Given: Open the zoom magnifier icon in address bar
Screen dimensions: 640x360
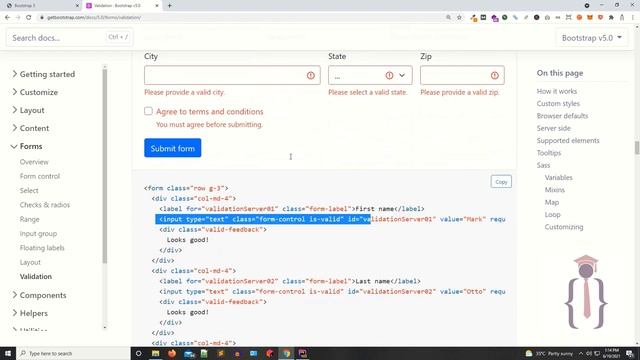Looking at the screenshot, I should coord(449,17).
